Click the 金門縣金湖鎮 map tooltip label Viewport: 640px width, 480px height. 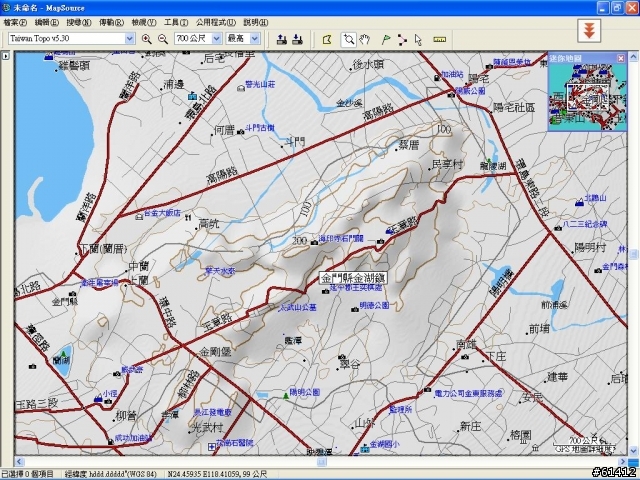click(x=353, y=279)
